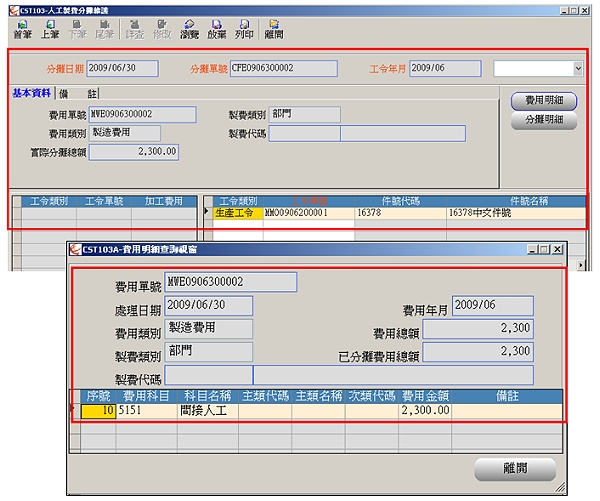Click the CST103A dialog title icon
The image size is (600, 501).
pos(75,250)
